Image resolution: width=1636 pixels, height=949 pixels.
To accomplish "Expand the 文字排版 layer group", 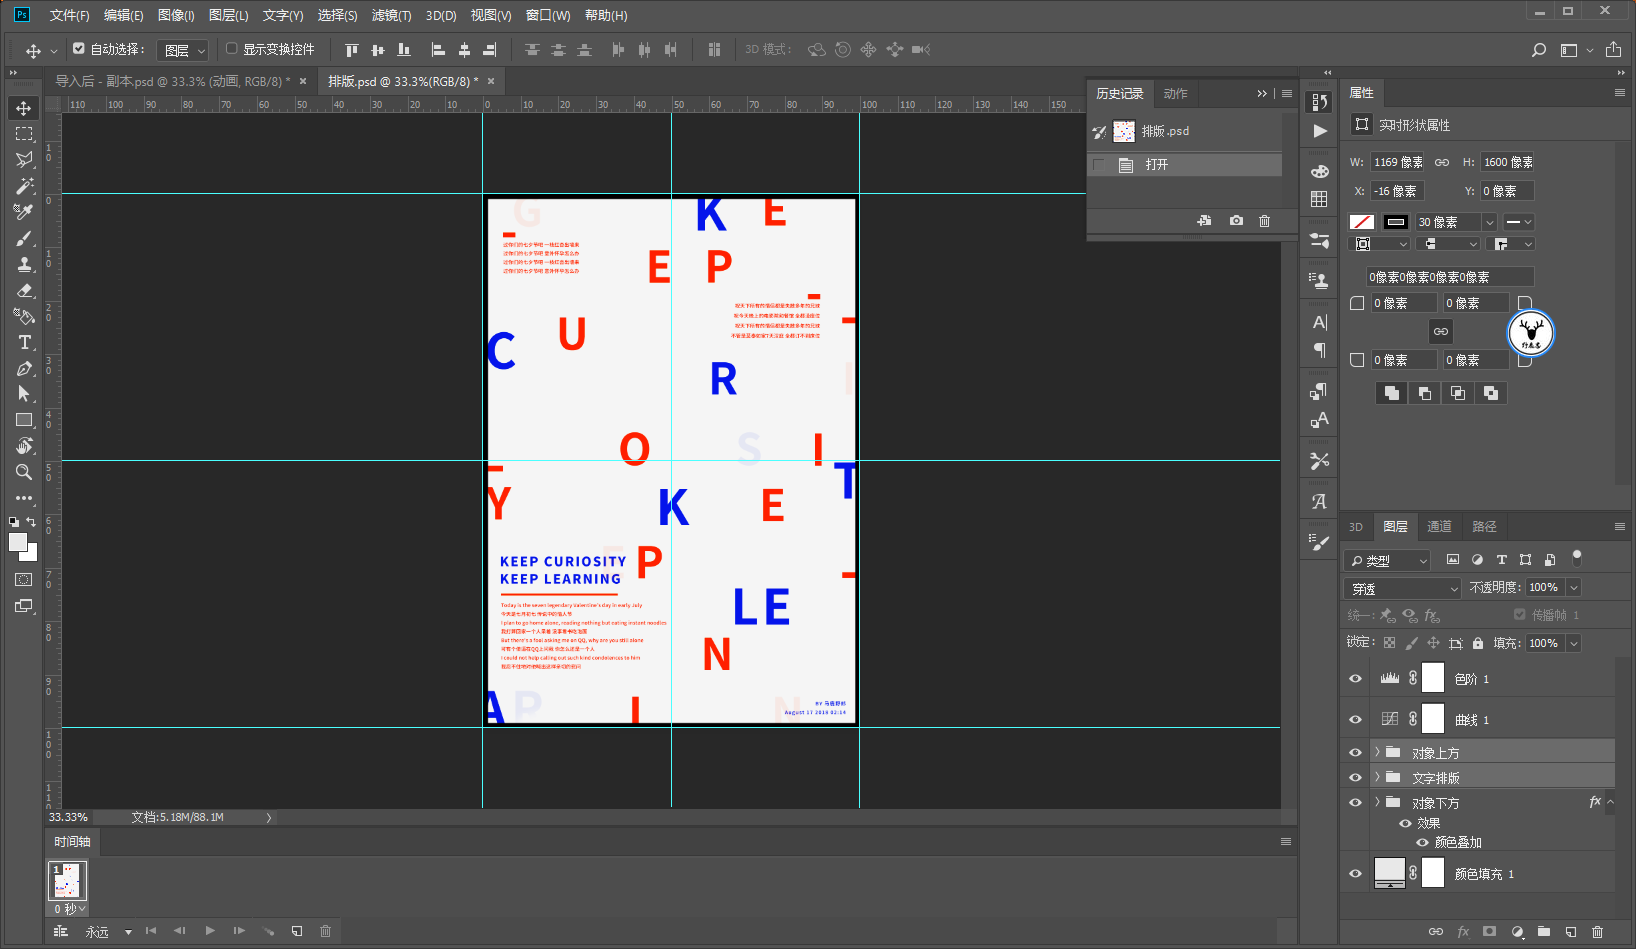I will tap(1377, 777).
